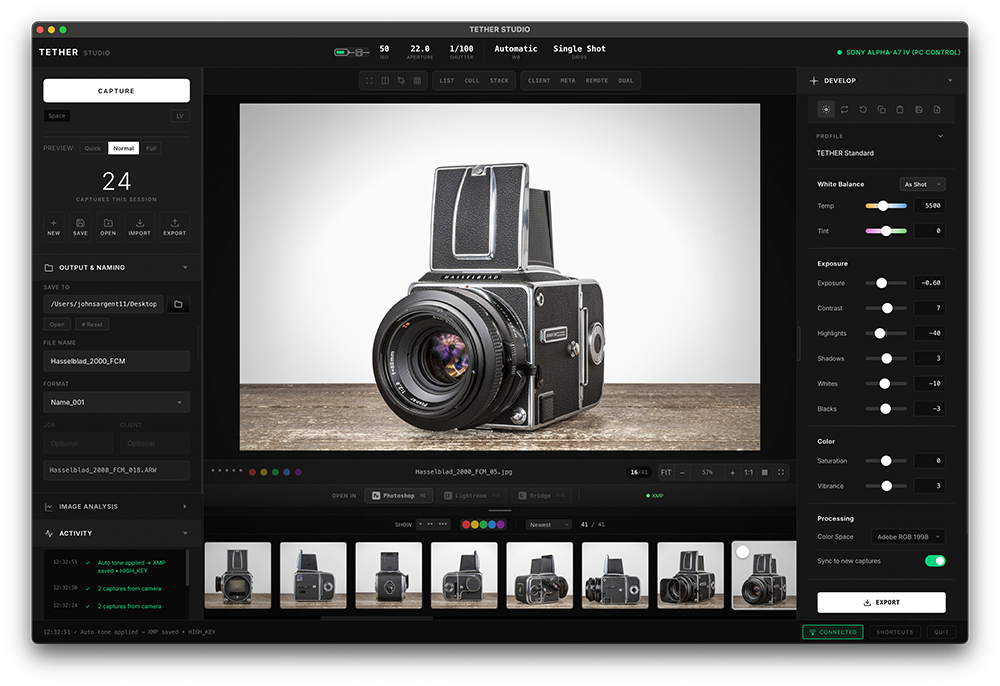Click the NEW session icon

coord(54,227)
